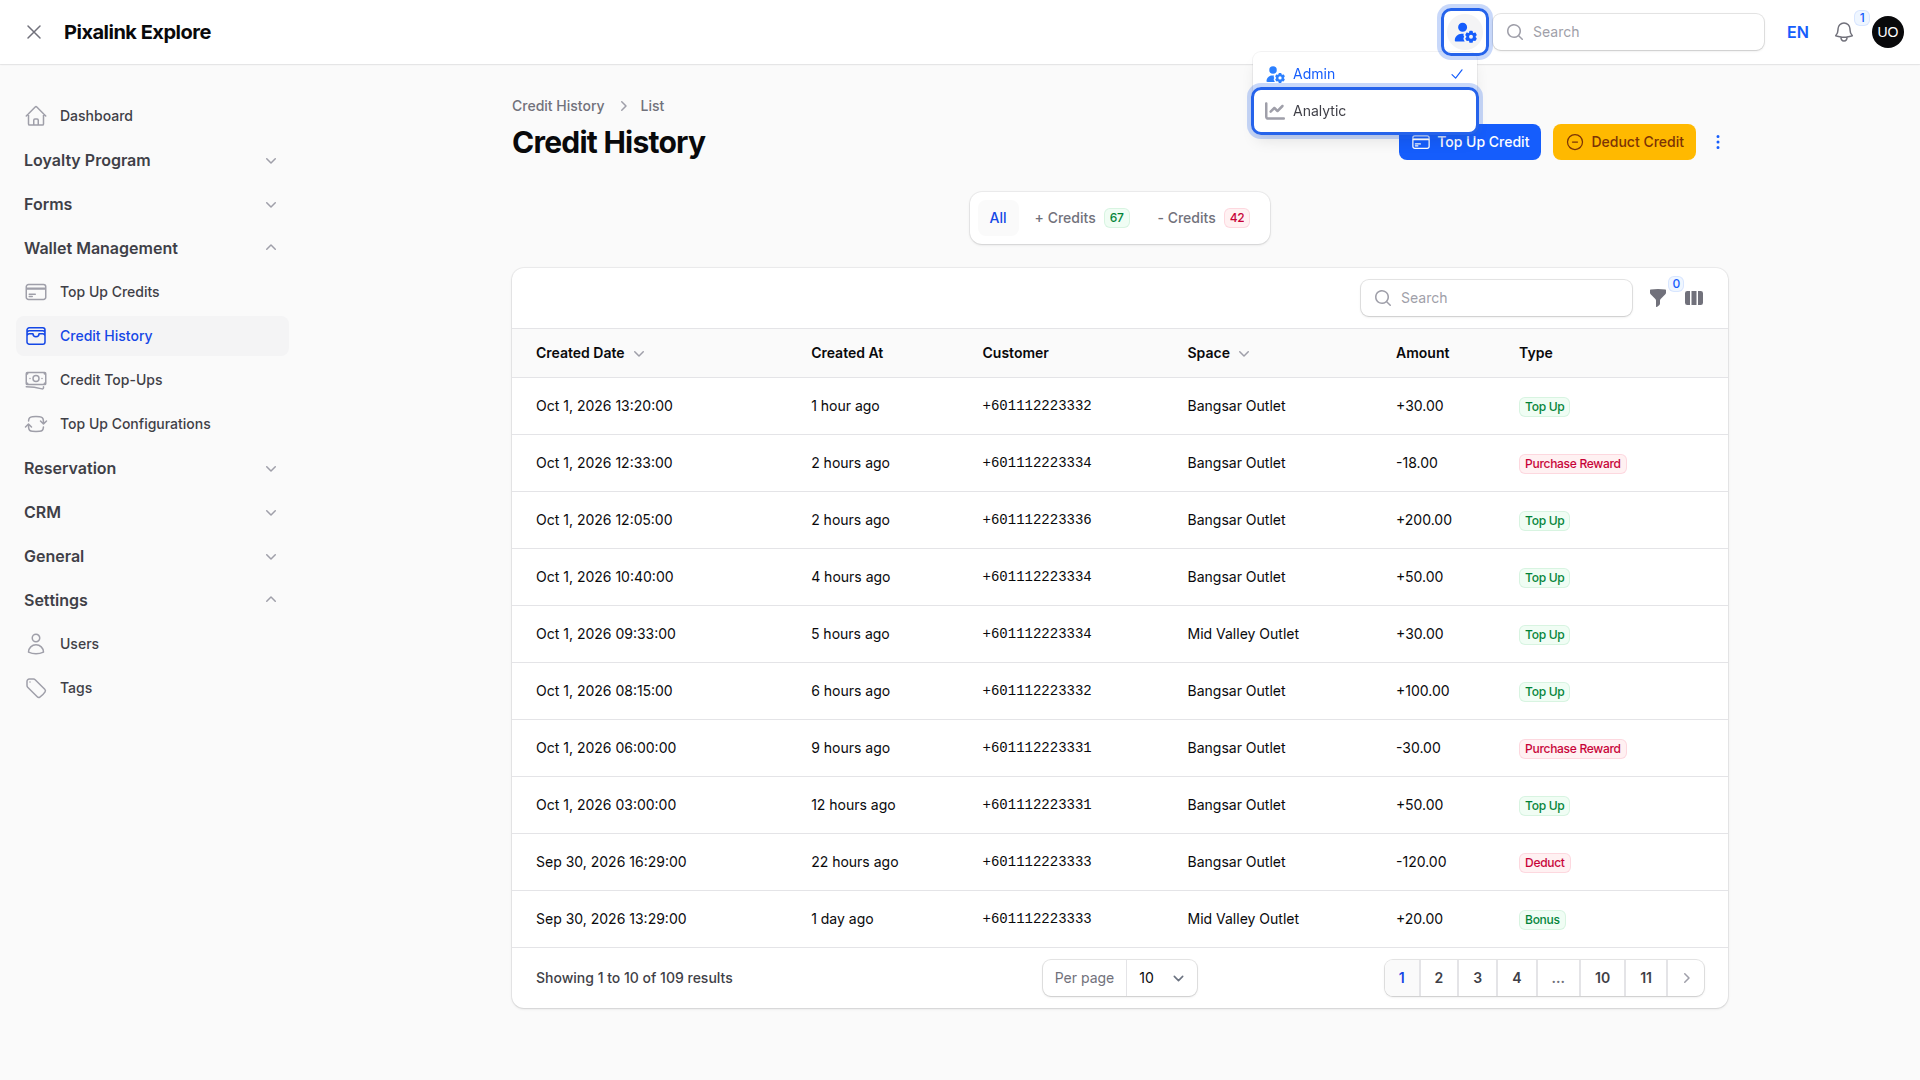Open the panel switcher user-gear icon
The height and width of the screenshot is (1080, 1920).
click(x=1465, y=32)
